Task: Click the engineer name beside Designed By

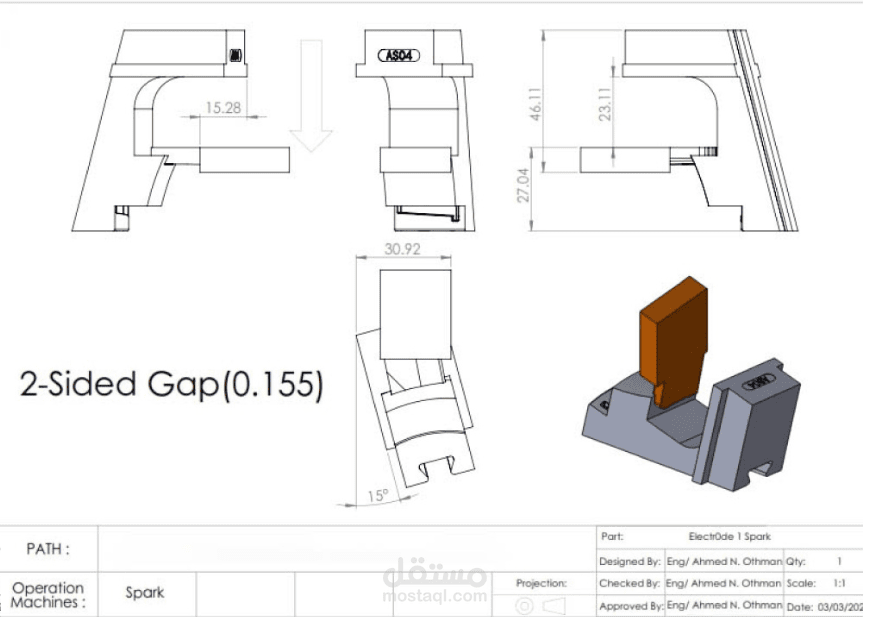Action: coord(724,562)
